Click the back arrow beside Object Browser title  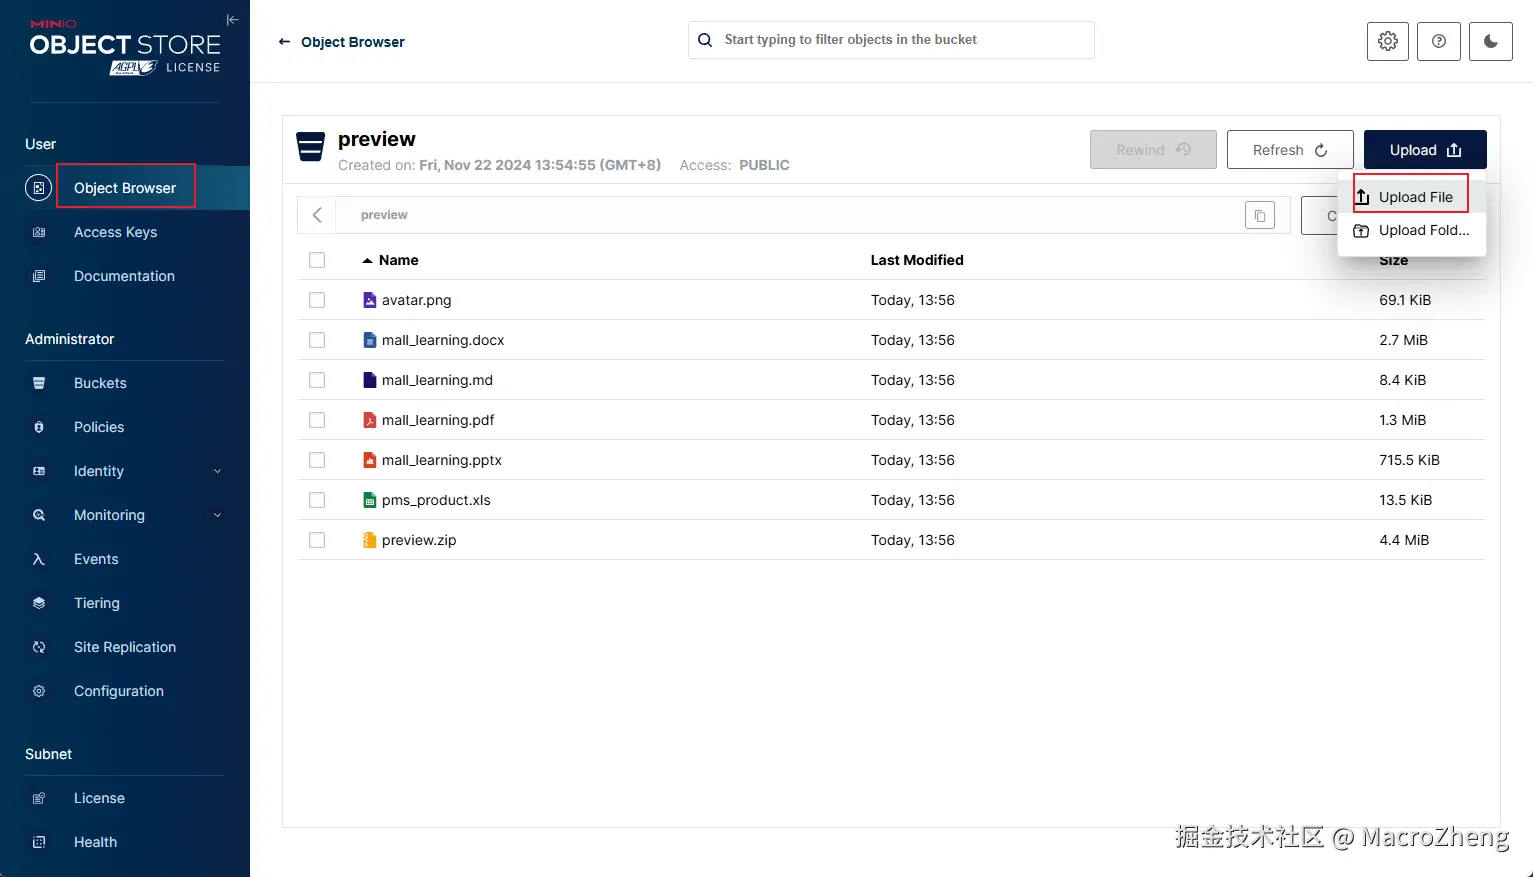(284, 42)
